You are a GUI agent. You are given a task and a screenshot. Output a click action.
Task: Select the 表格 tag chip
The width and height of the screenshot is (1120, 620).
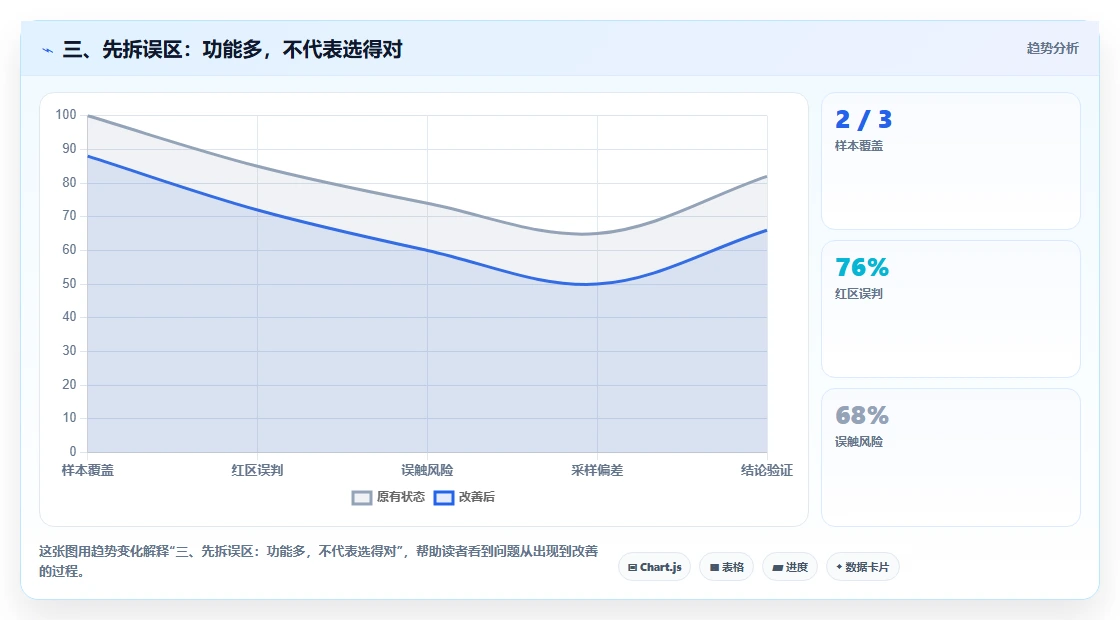click(726, 567)
